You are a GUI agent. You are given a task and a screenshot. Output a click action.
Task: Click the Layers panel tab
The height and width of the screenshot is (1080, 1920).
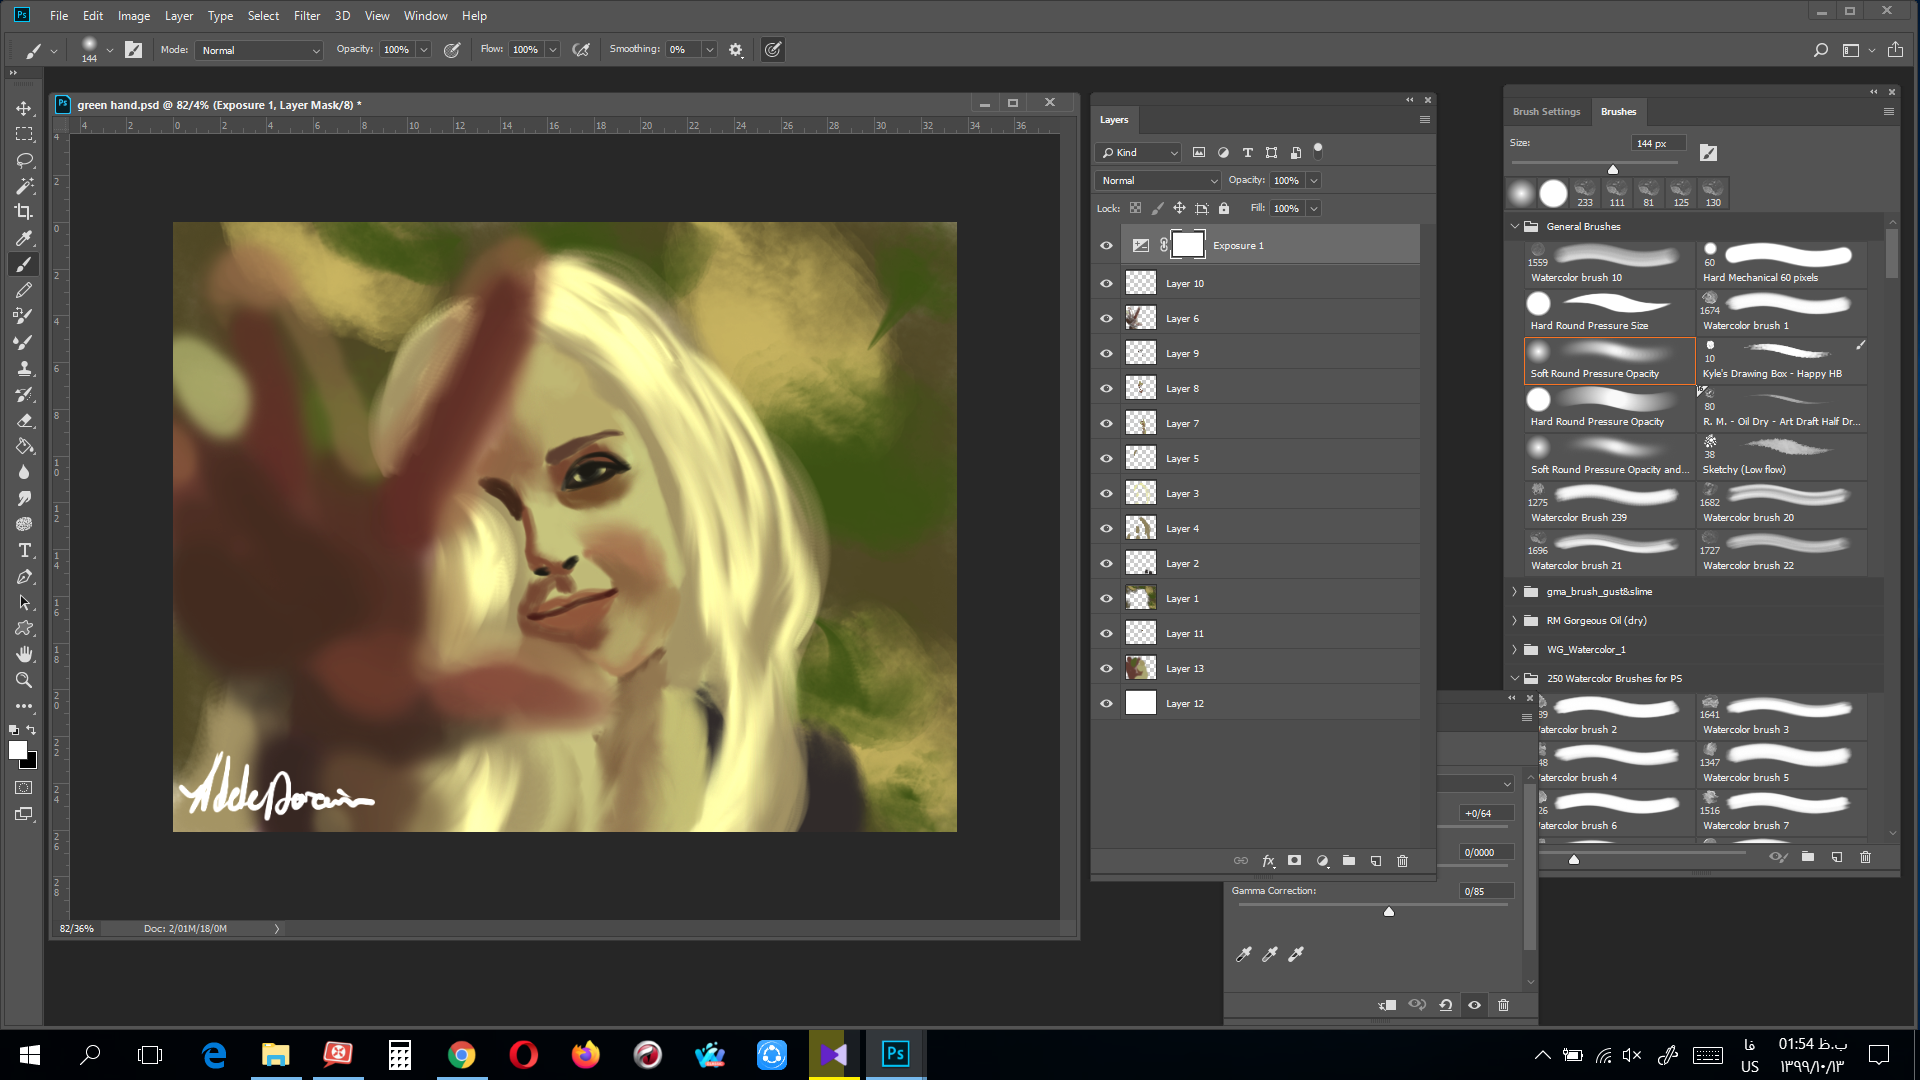pyautogui.click(x=1114, y=120)
